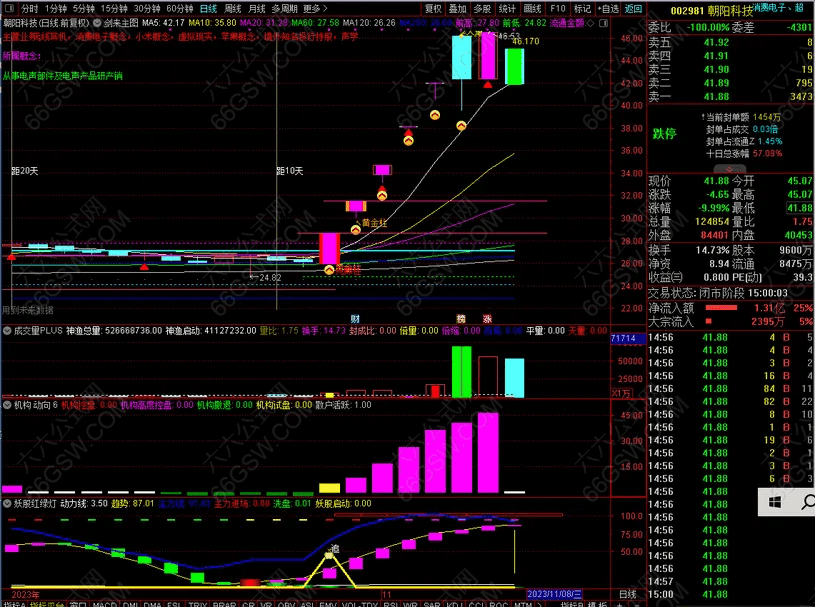Click the 2023/11/08 date label on the time axis
The height and width of the screenshot is (607, 815).
pos(554,593)
